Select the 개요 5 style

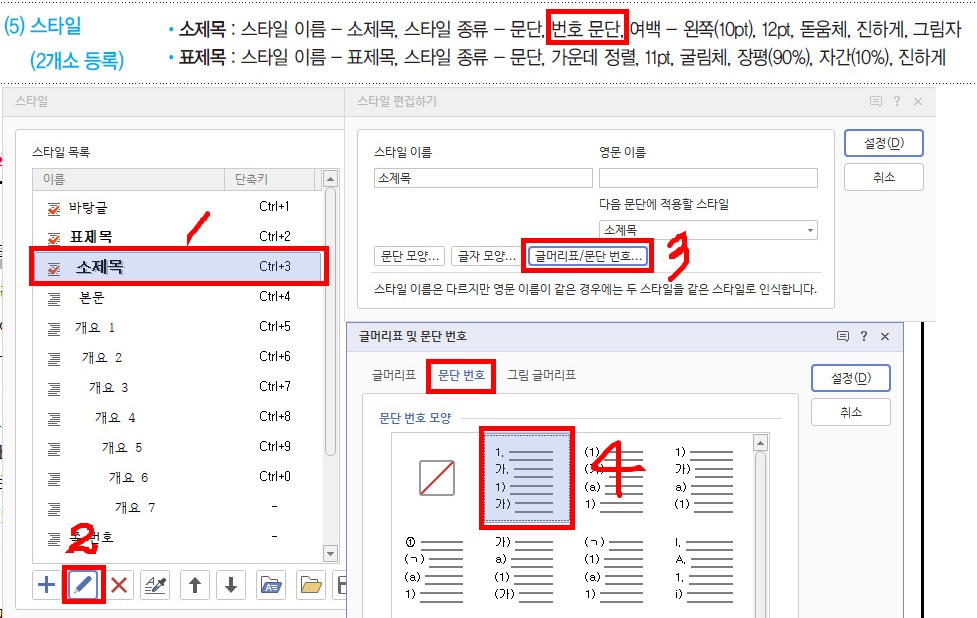click(x=178, y=447)
